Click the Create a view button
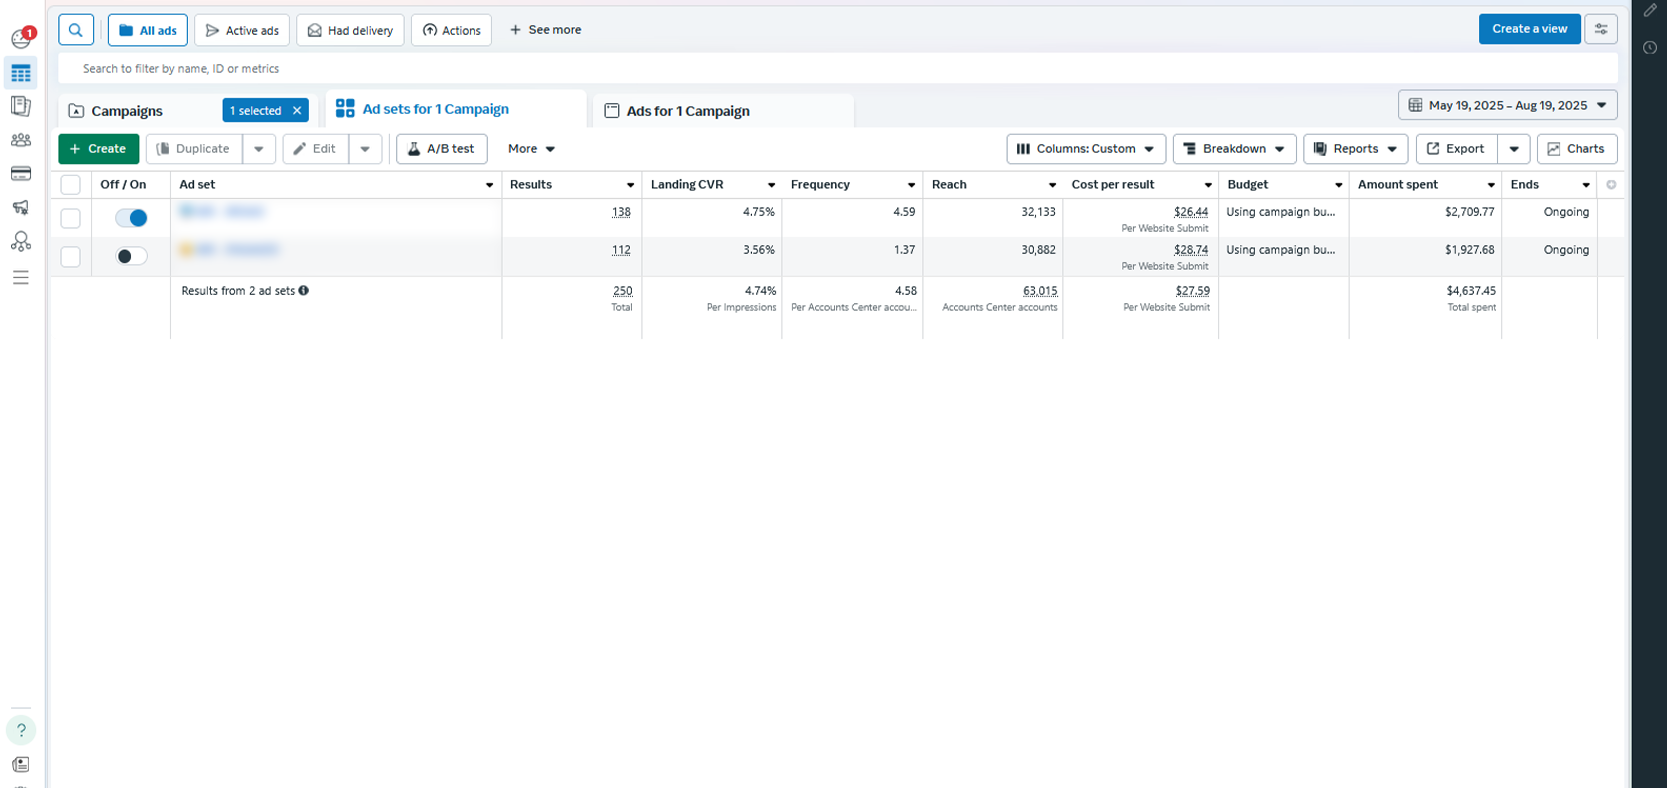The width and height of the screenshot is (1667, 788). (x=1529, y=29)
